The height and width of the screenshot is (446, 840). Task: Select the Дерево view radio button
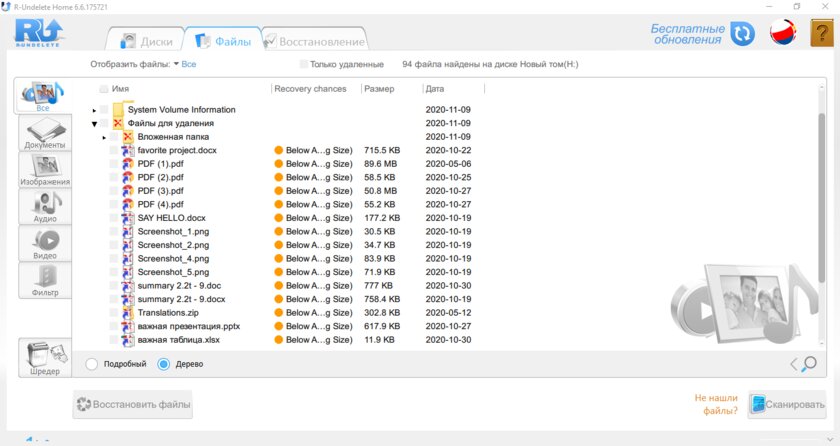(163, 364)
